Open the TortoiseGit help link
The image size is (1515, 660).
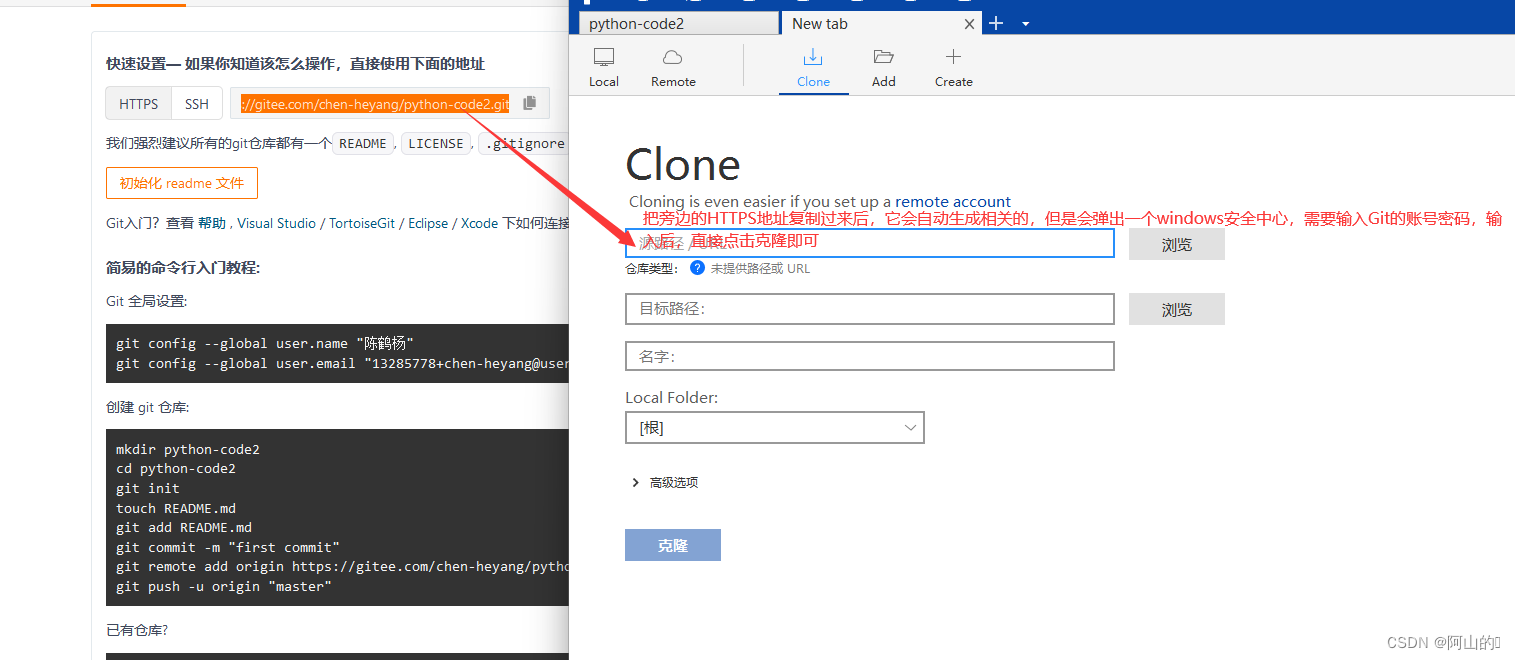coord(362,222)
